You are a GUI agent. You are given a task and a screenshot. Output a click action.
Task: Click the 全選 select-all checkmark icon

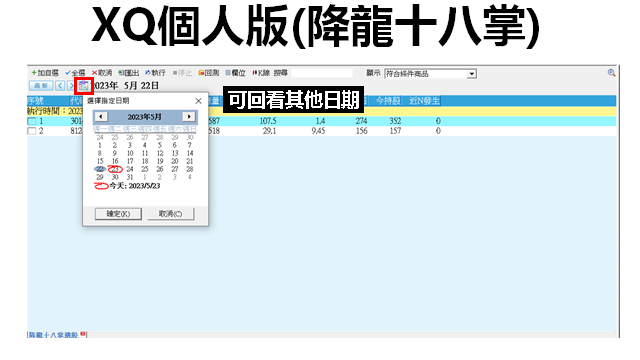click(68, 73)
